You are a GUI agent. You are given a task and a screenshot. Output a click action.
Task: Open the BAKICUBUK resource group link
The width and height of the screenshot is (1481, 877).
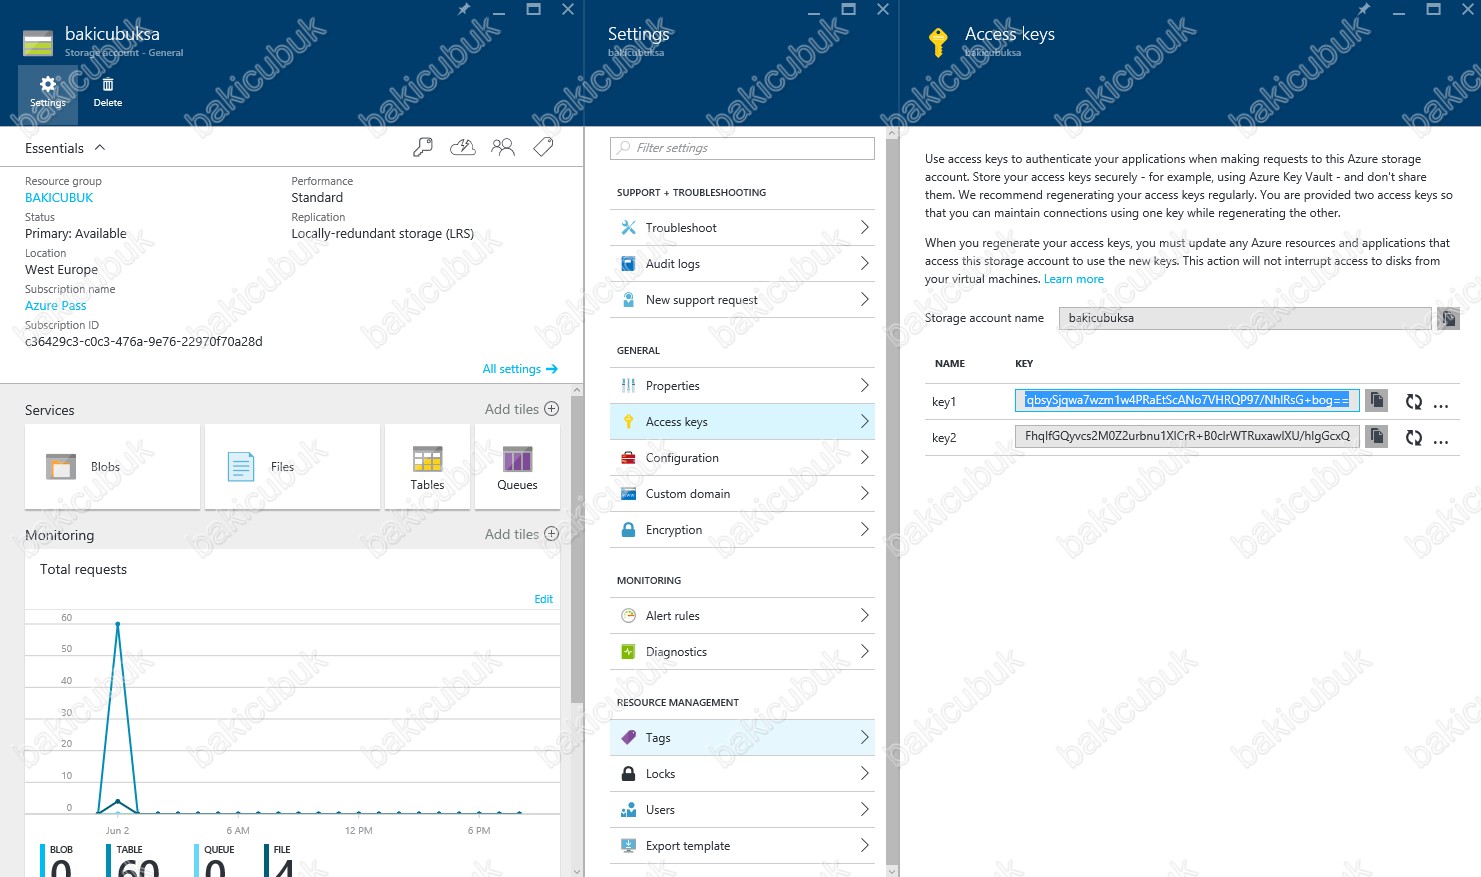point(59,198)
